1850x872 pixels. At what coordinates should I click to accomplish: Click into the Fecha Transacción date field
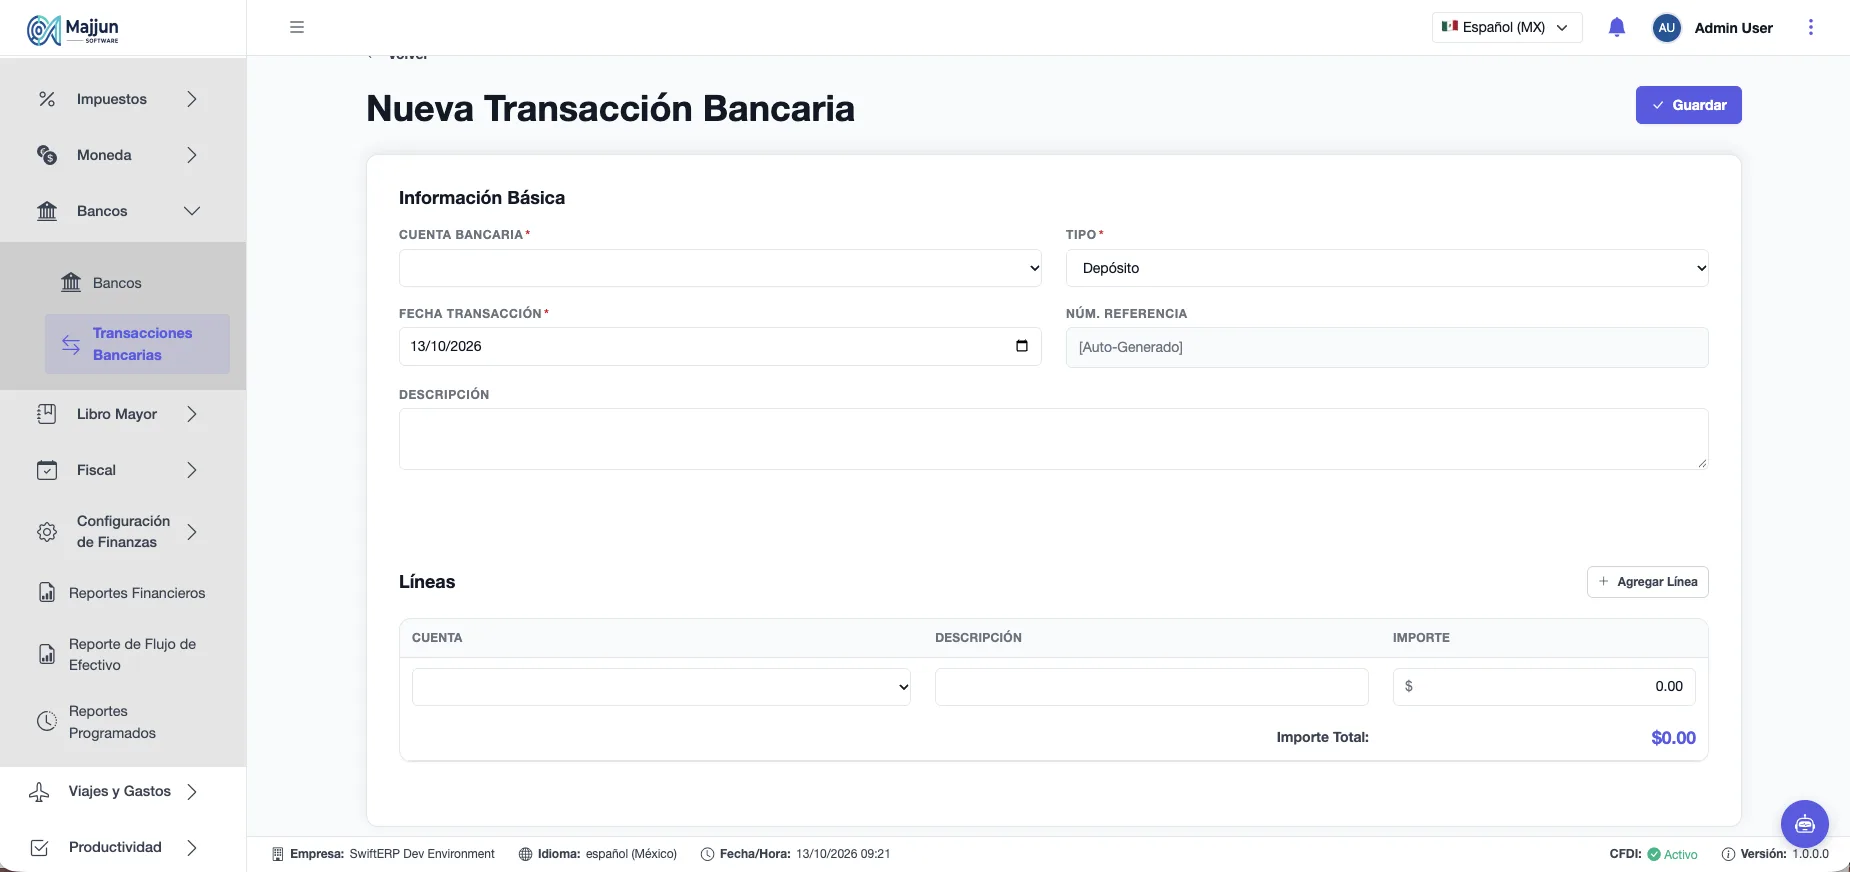[x=720, y=346]
